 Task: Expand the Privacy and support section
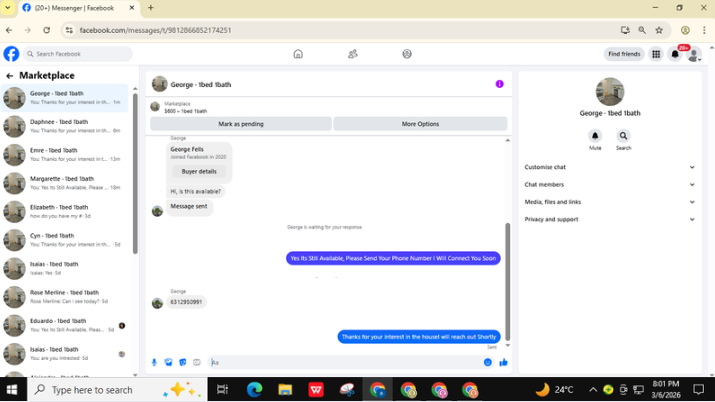(610, 219)
